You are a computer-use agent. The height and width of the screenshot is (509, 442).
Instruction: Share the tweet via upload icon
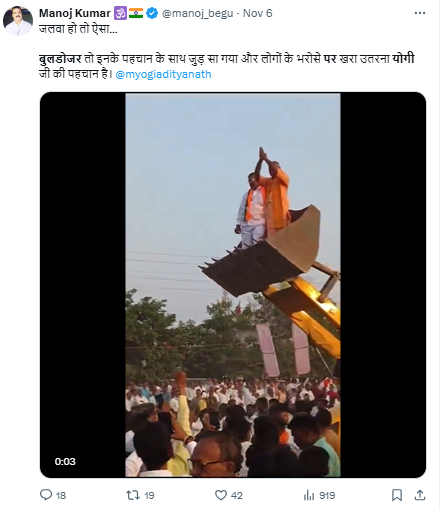(x=420, y=495)
